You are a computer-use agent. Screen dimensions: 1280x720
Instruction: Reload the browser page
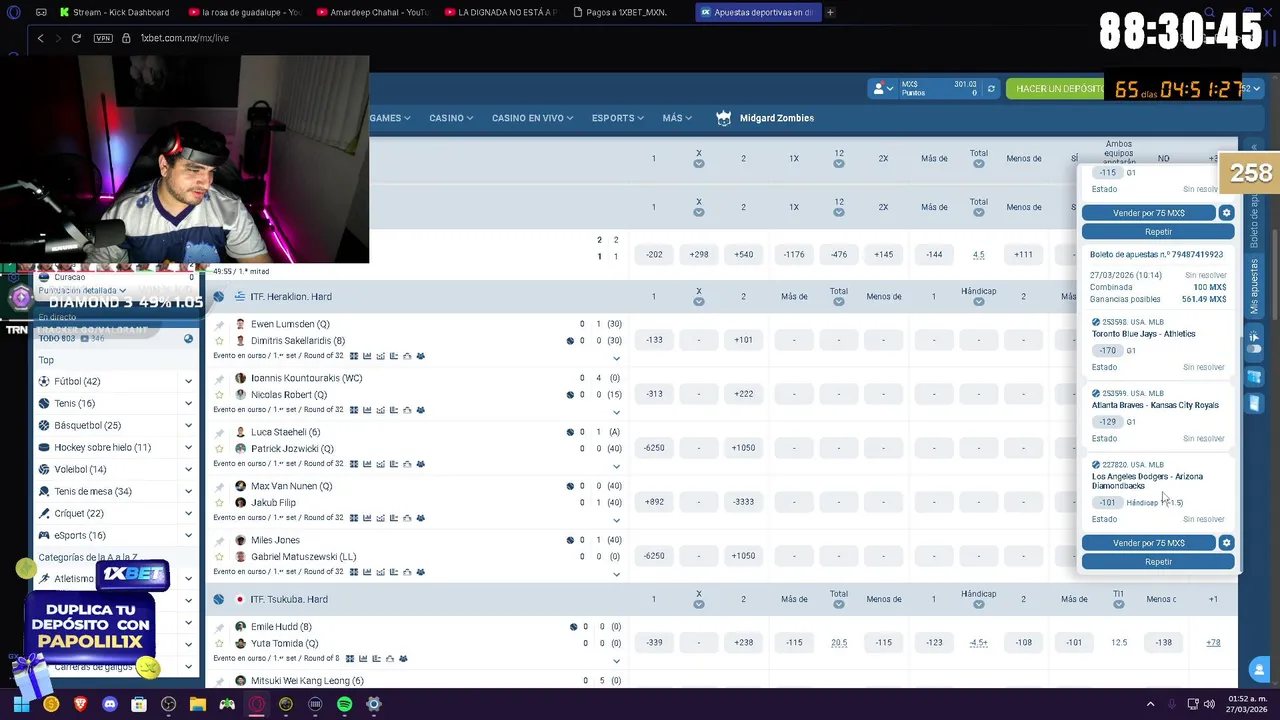pos(76,38)
